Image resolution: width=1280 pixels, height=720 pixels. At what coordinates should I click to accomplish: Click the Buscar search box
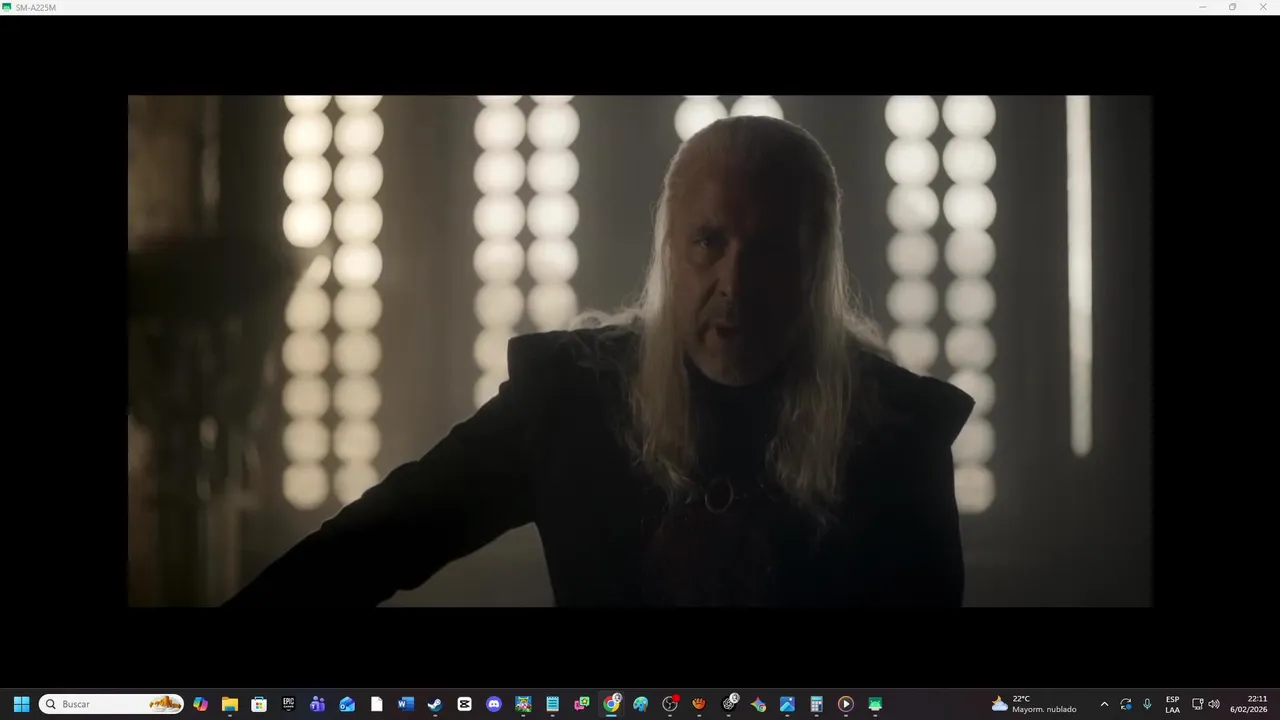click(111, 704)
